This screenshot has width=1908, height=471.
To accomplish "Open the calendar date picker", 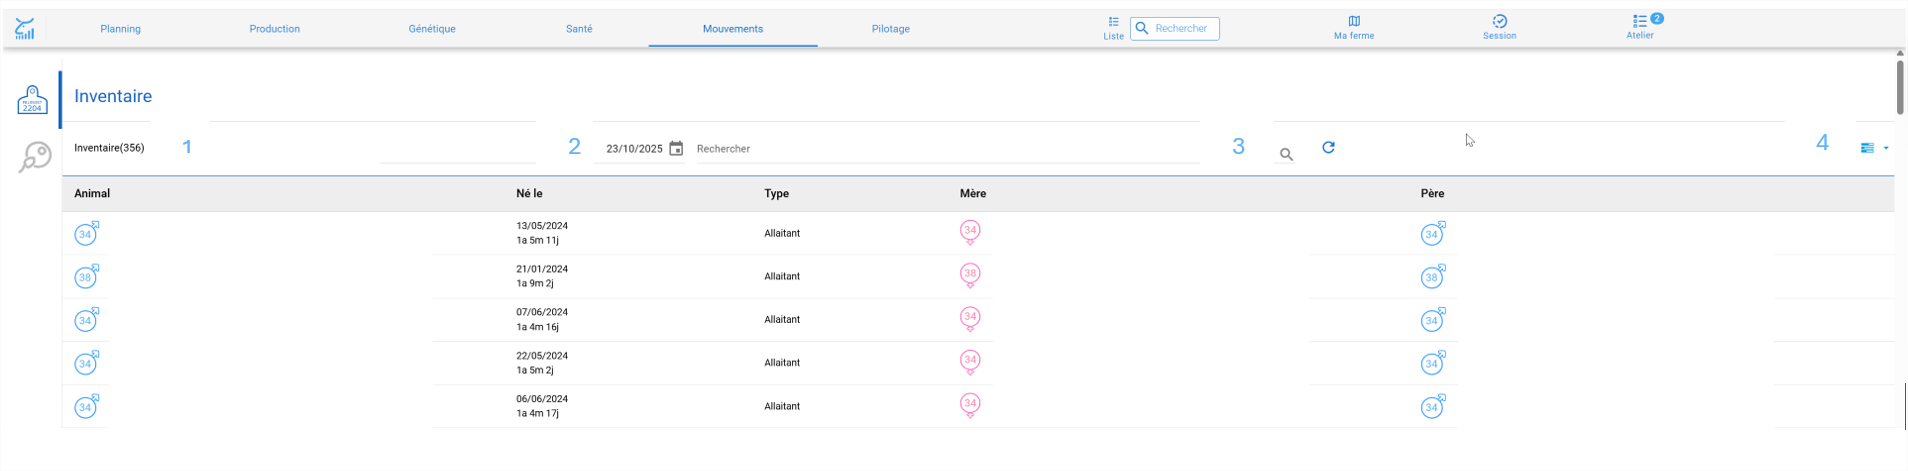I will (x=676, y=148).
